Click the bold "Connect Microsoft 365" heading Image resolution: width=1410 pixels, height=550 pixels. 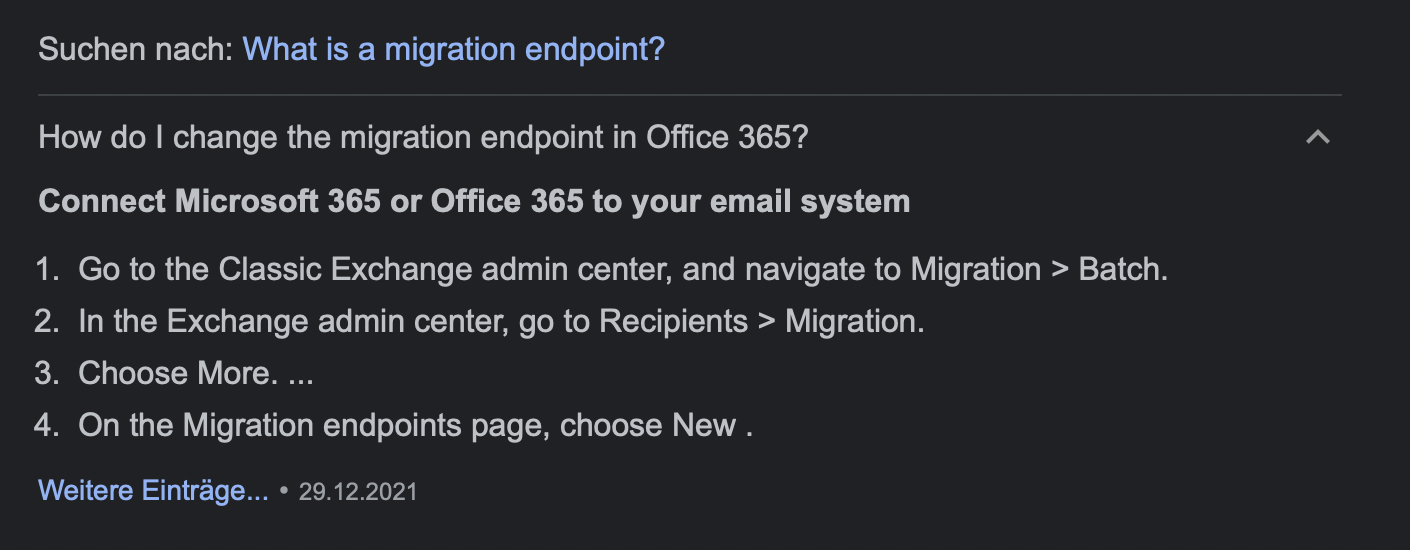(473, 201)
